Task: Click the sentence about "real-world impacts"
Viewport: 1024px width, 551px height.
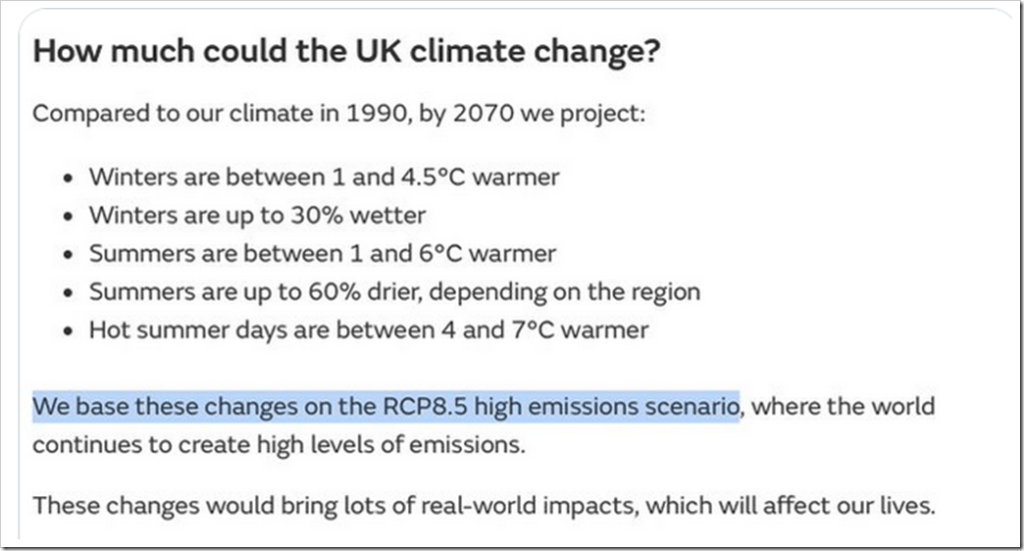Action: pyautogui.click(x=483, y=505)
